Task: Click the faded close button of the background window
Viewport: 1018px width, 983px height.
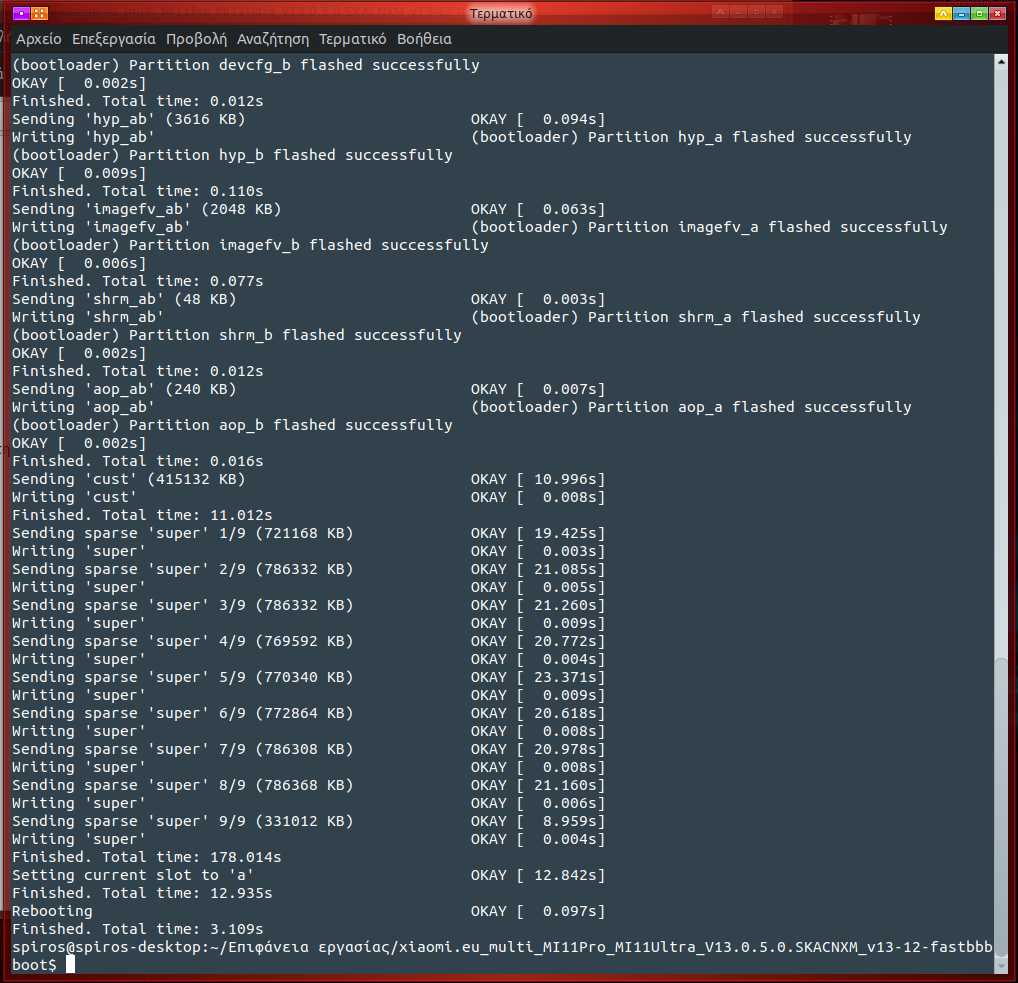Action: point(775,12)
